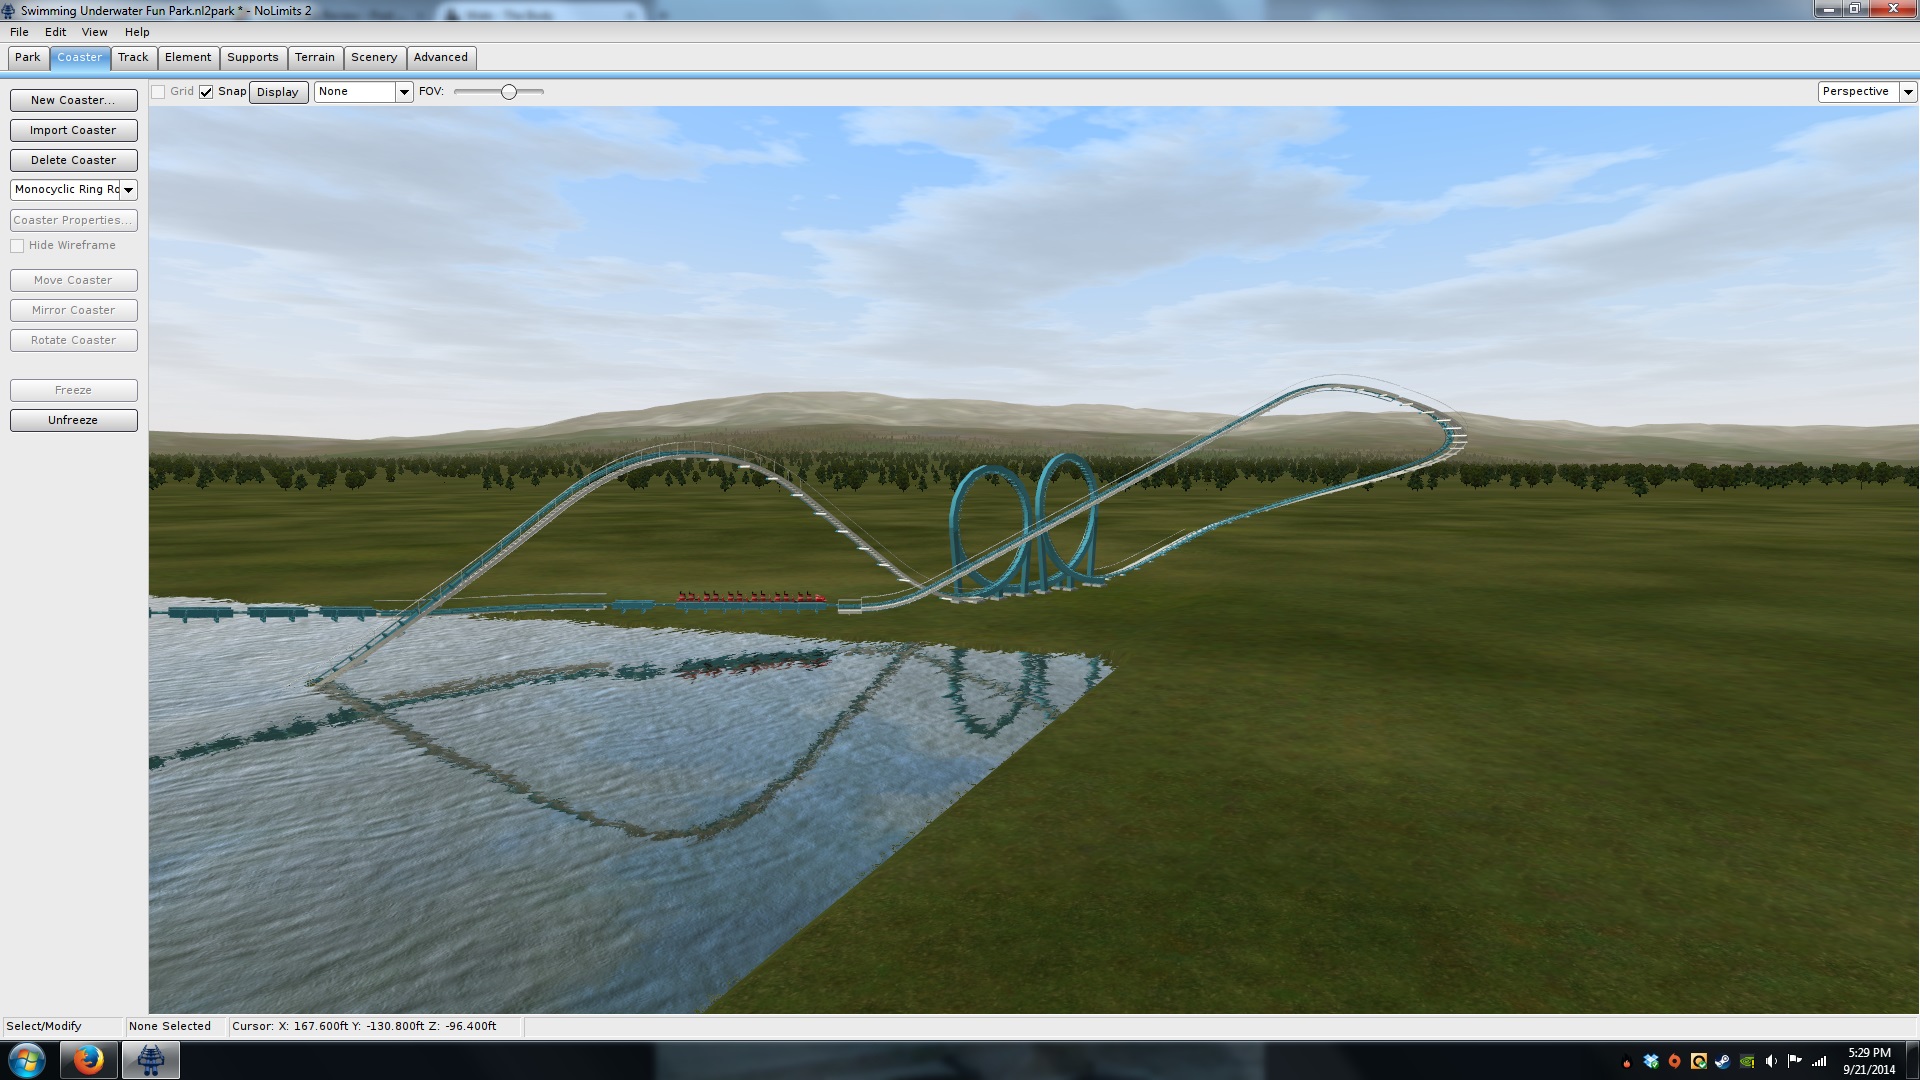Click the Firefox icon in the taskbar
This screenshot has height=1080, width=1920.
pyautogui.click(x=88, y=1060)
